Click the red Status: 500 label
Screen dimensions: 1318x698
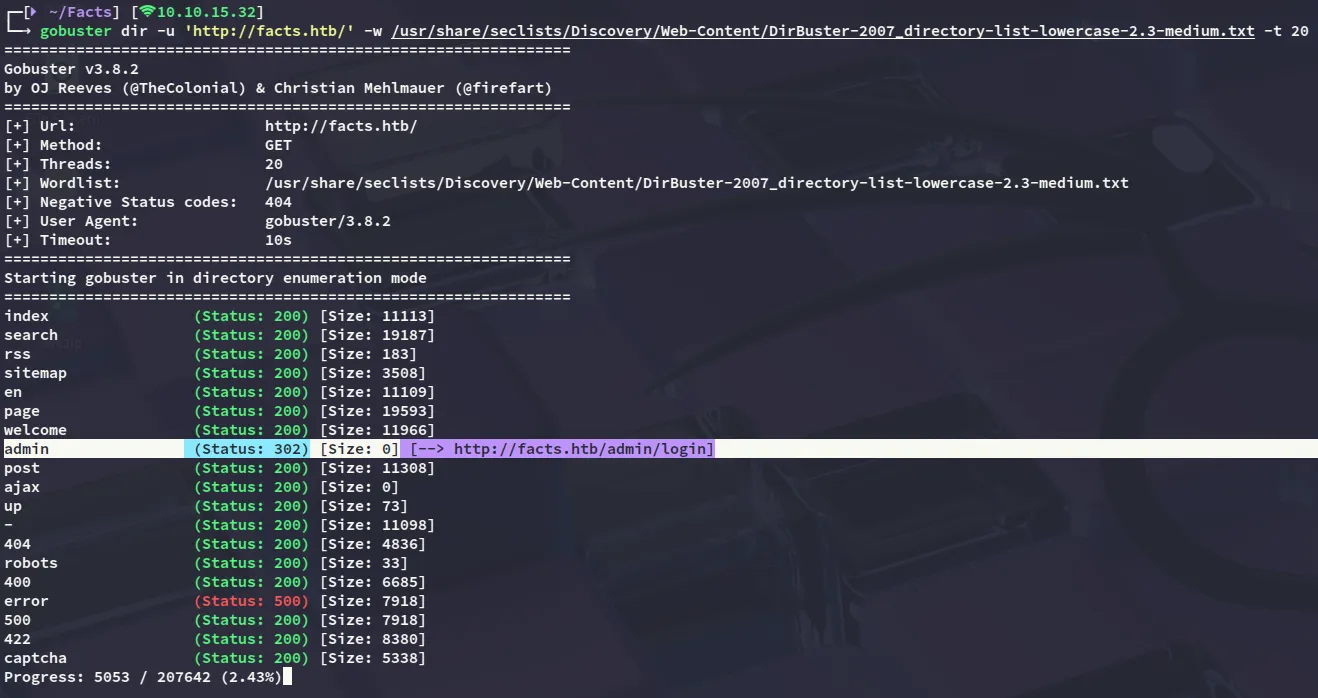click(x=252, y=601)
